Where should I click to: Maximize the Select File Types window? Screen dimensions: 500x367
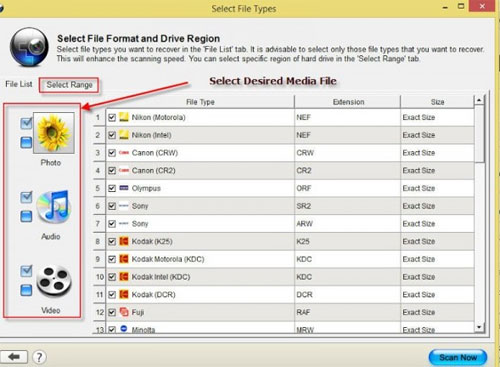[461, 6]
